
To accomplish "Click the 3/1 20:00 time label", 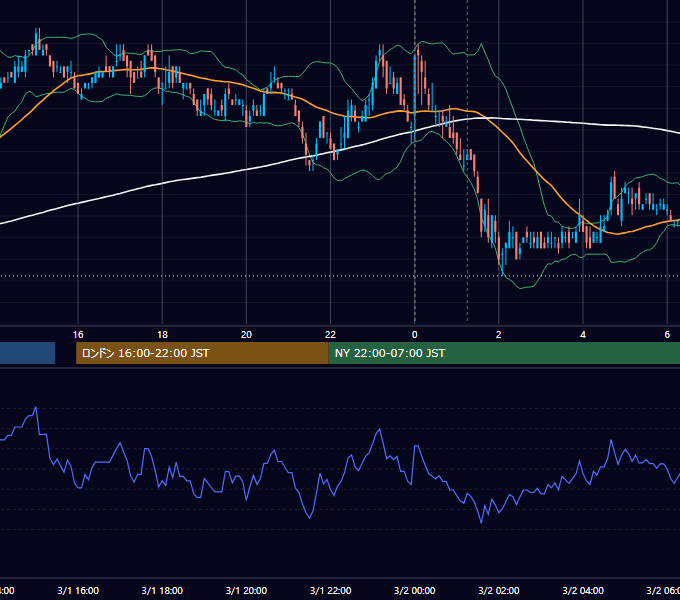I will 246,590.
